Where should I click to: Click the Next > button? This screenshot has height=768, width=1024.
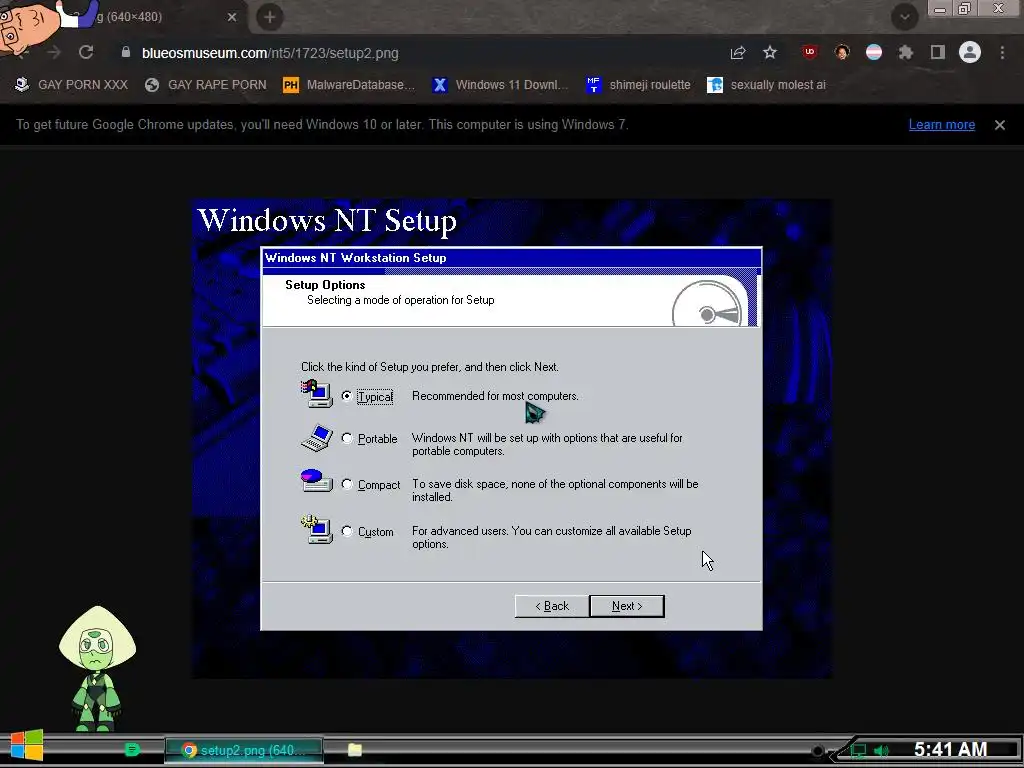pyautogui.click(x=627, y=606)
